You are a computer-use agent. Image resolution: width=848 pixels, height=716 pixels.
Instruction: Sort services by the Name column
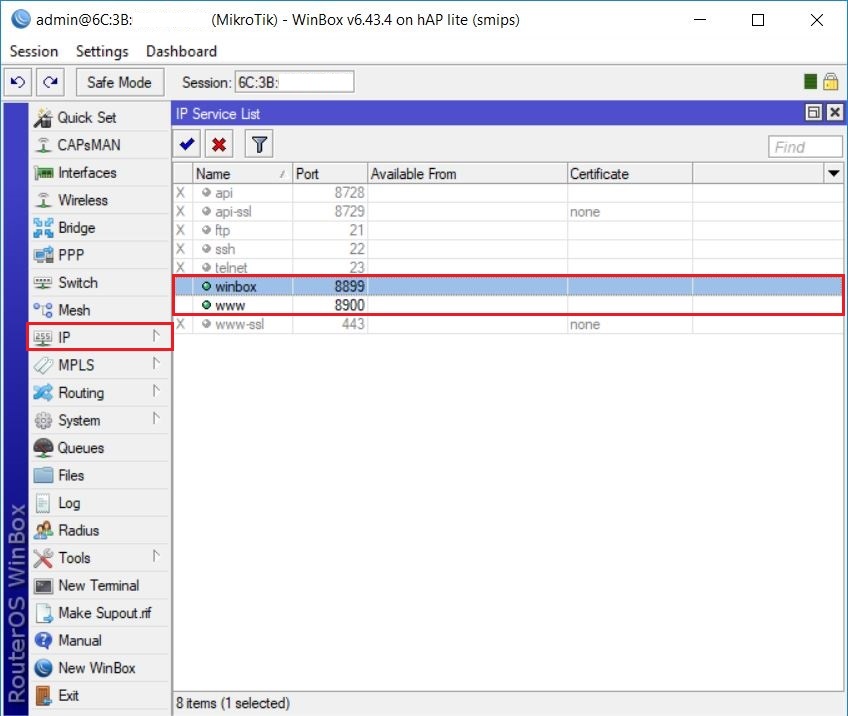point(243,174)
